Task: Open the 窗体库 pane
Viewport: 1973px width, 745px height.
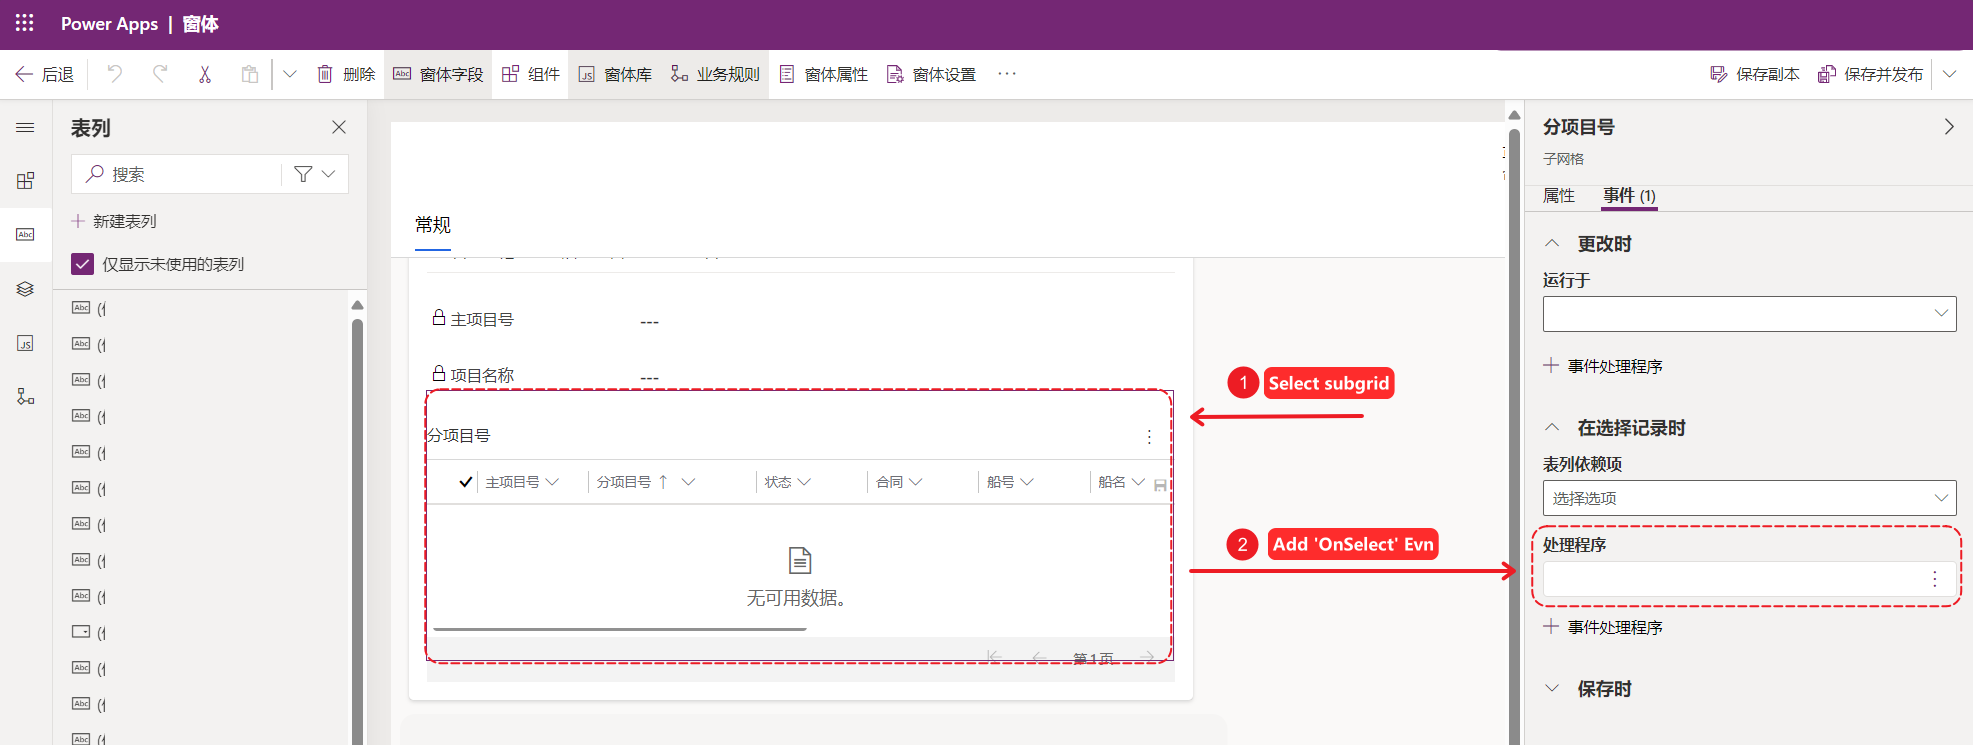Action: [615, 74]
